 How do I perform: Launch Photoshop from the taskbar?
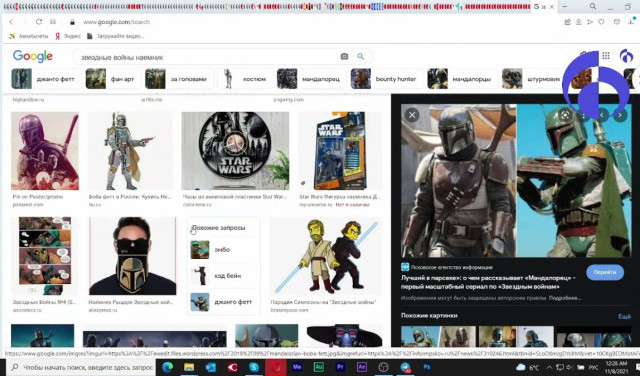427,367
